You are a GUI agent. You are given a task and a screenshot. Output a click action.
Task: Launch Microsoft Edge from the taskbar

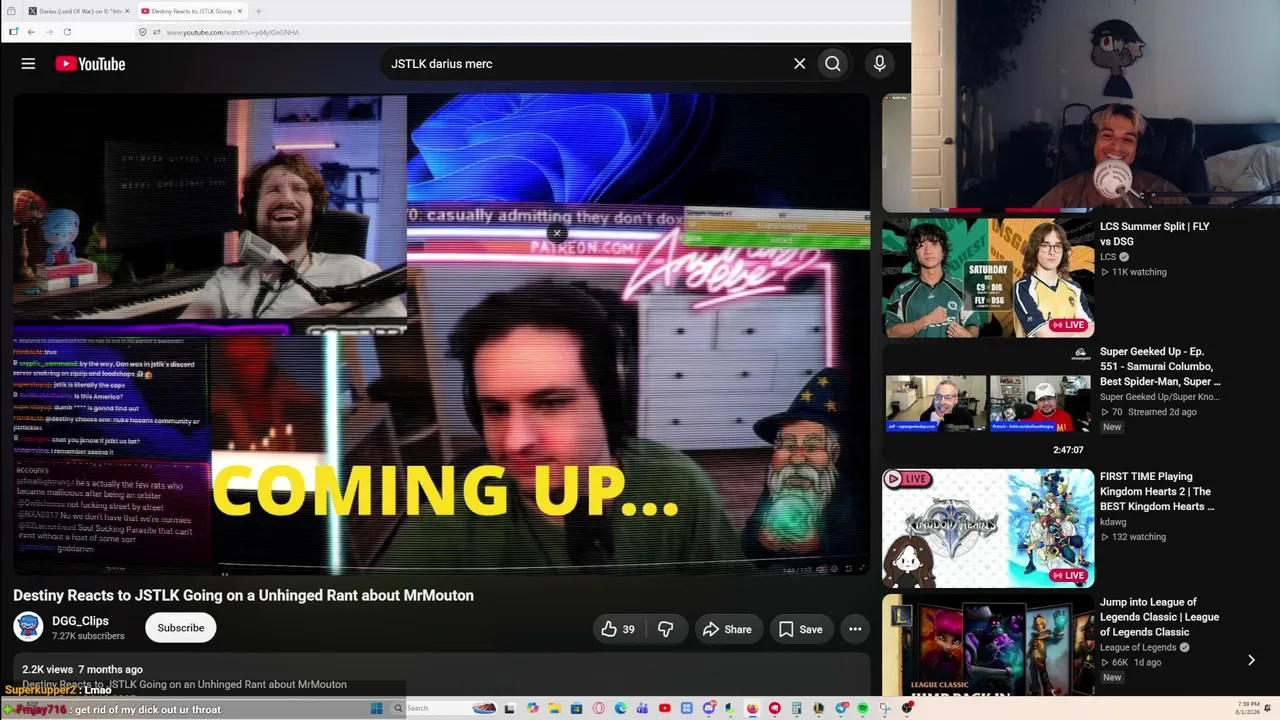(x=620, y=708)
